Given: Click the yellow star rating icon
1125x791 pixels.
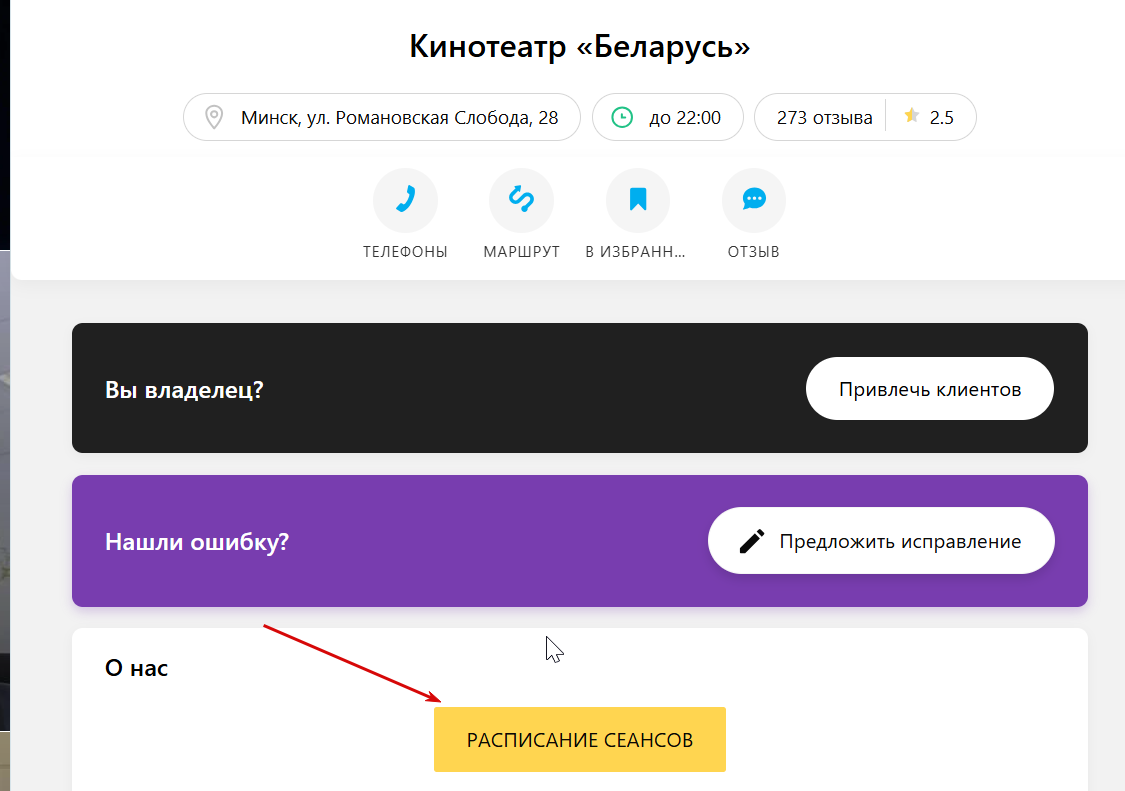Looking at the screenshot, I should coord(911,116).
